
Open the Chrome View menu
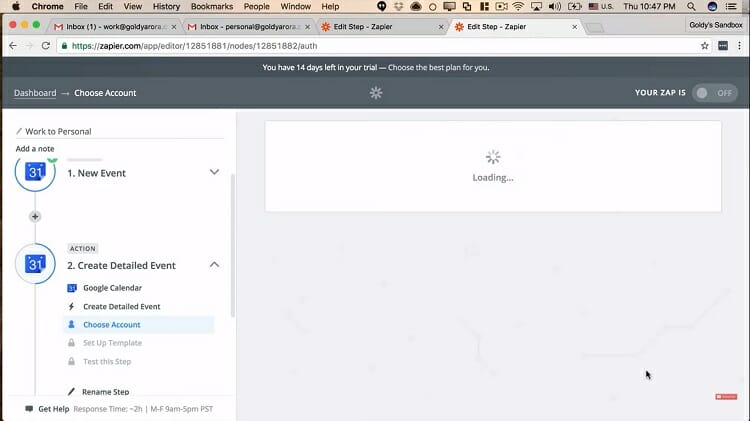tap(132, 6)
